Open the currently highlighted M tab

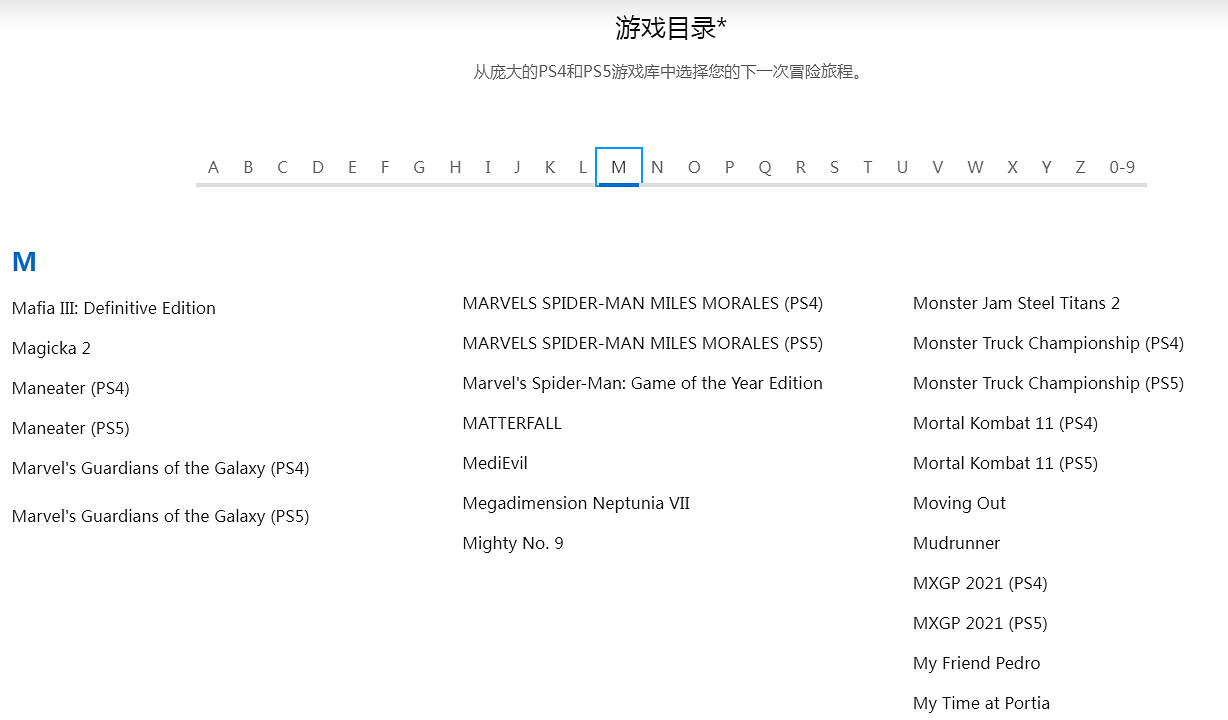pyautogui.click(x=620, y=167)
